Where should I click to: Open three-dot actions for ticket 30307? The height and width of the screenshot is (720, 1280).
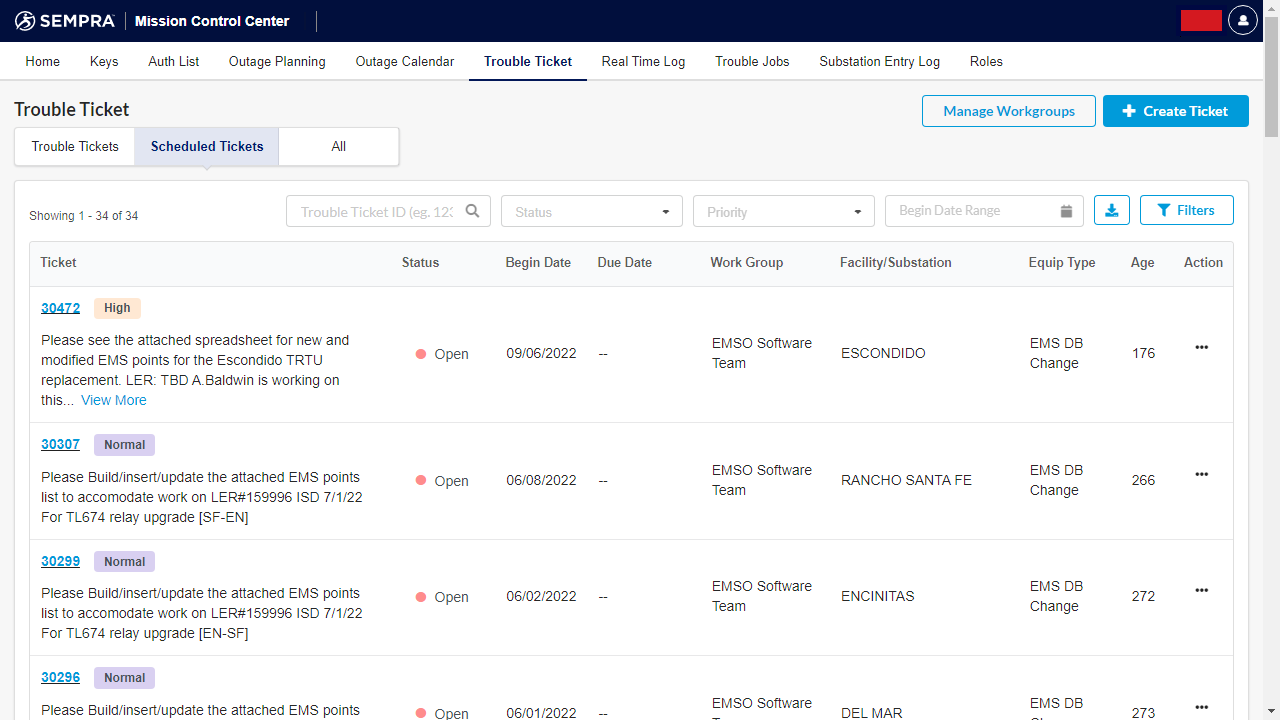(1201, 474)
